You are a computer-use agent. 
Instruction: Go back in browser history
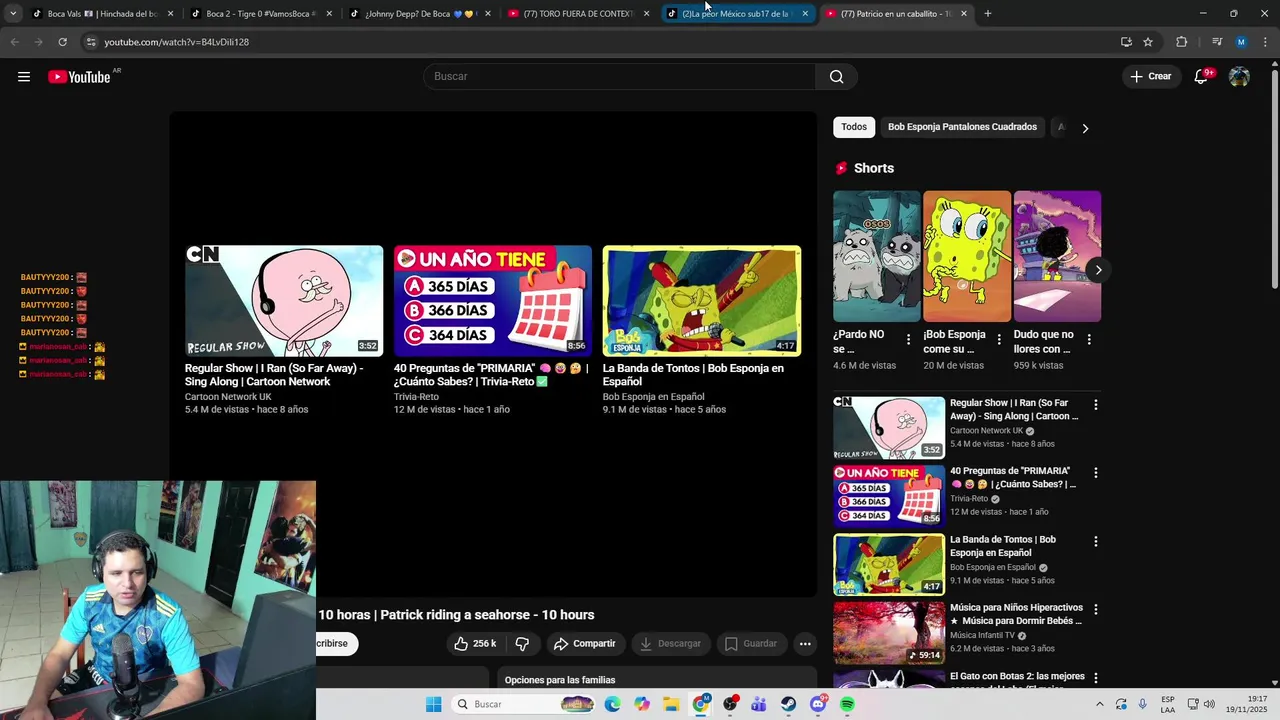click(14, 42)
